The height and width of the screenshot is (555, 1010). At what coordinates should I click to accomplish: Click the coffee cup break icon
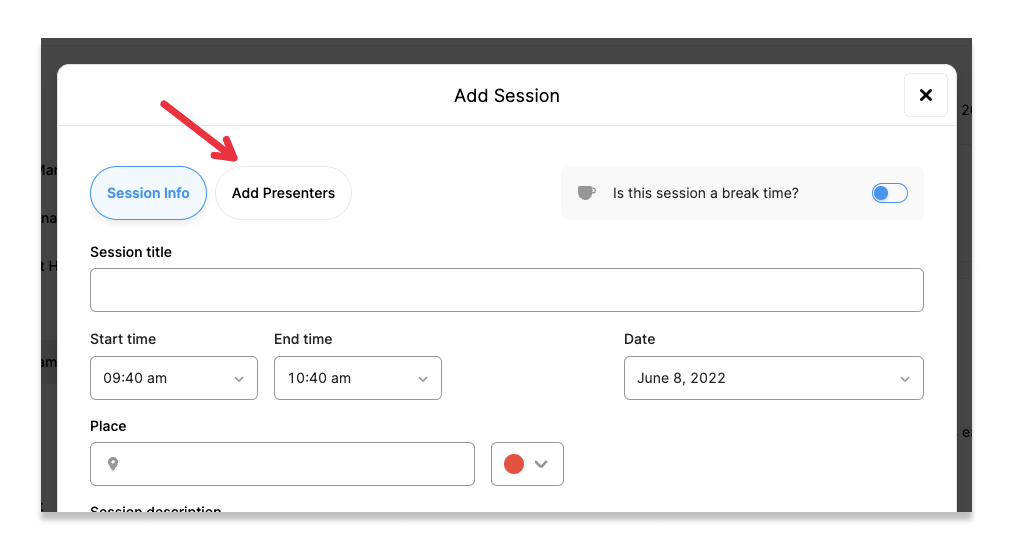[586, 193]
